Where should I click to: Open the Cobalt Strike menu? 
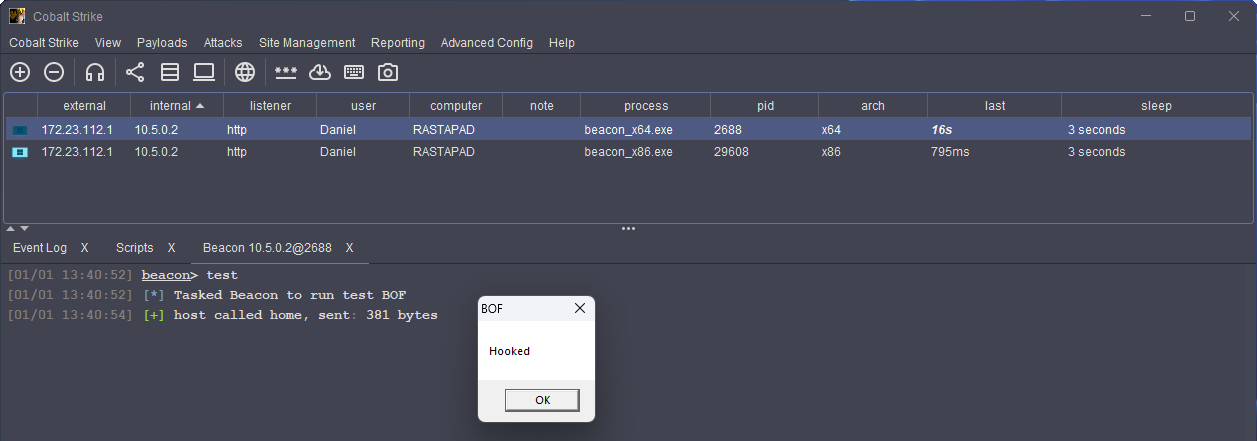[44, 43]
